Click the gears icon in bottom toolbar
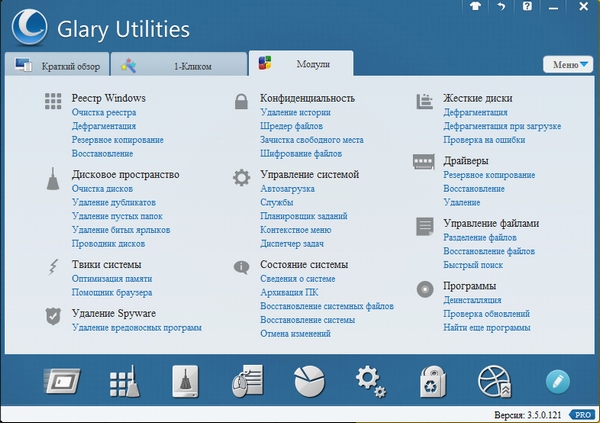Screen dimensions: 600x423 click(x=371, y=381)
